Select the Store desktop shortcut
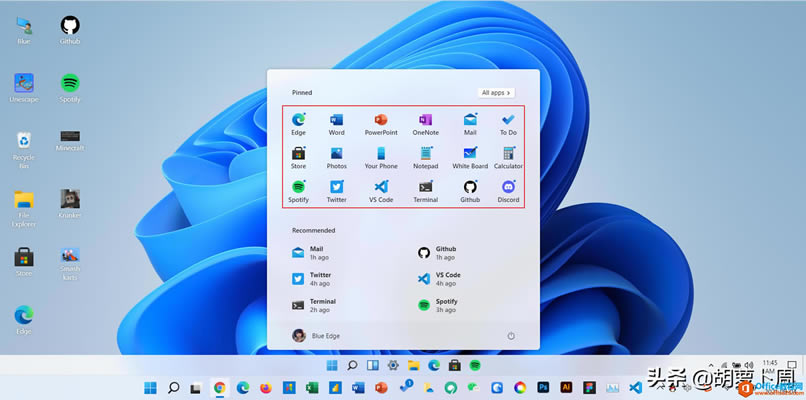Viewport: 806px width, 400px height. [24, 262]
